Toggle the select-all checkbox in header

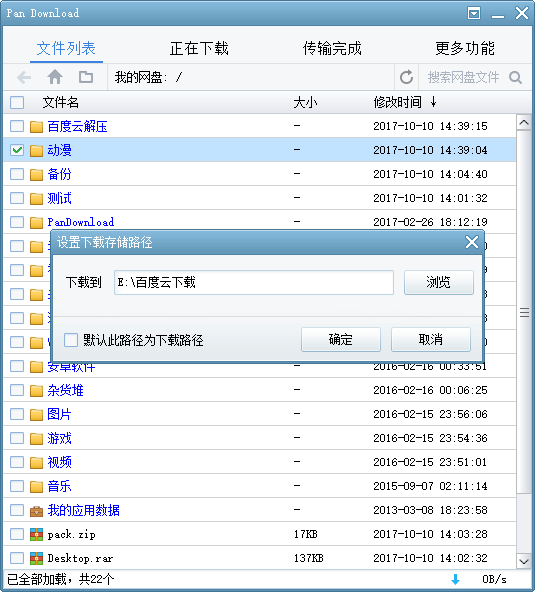coord(17,102)
